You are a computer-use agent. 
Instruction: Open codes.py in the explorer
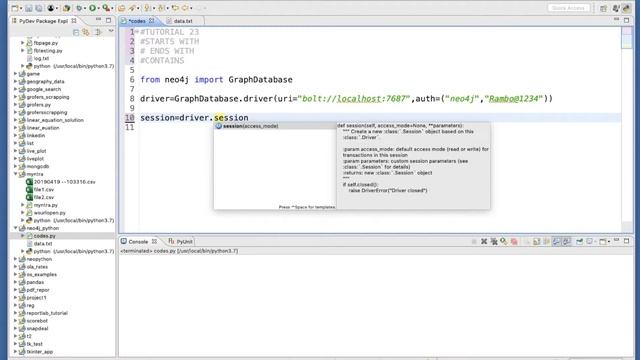point(44,236)
